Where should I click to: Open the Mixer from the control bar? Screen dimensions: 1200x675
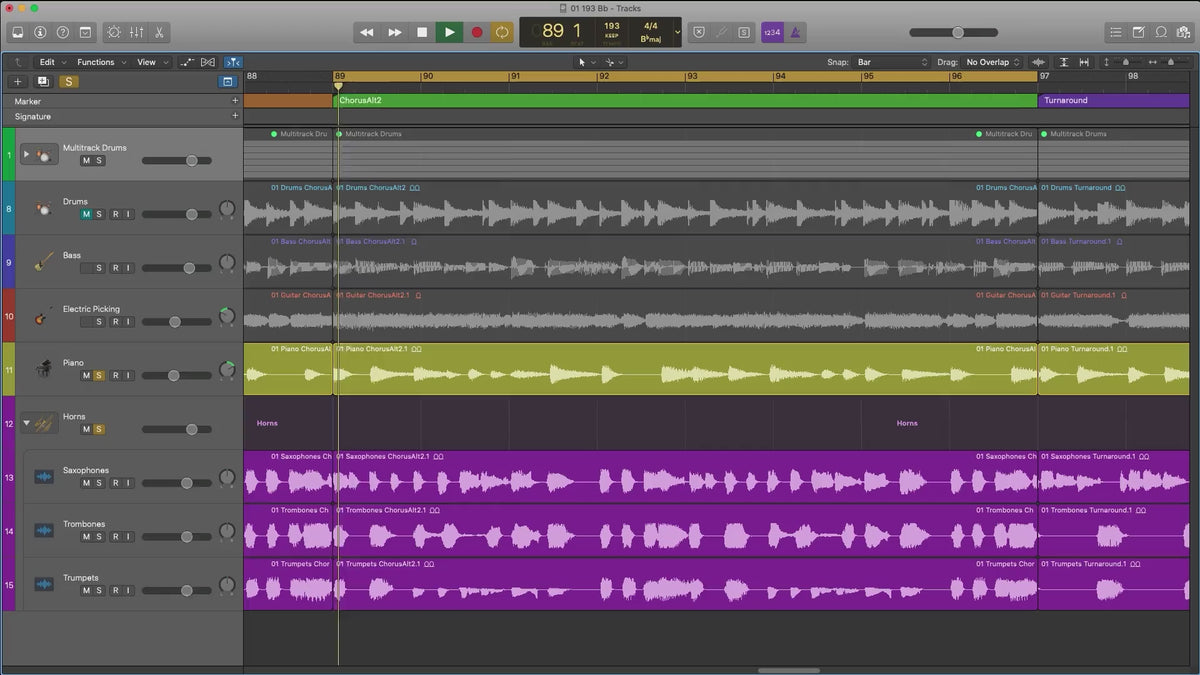(x=137, y=32)
